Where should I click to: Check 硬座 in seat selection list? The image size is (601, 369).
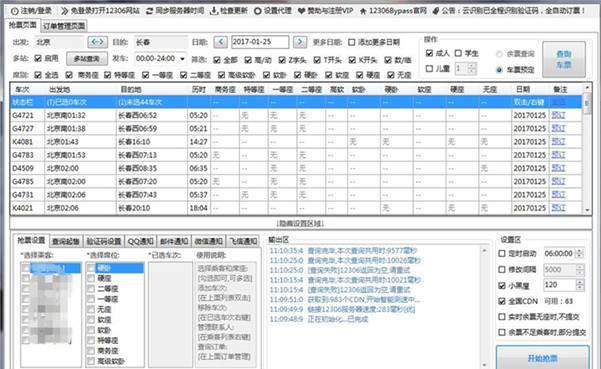(x=91, y=278)
